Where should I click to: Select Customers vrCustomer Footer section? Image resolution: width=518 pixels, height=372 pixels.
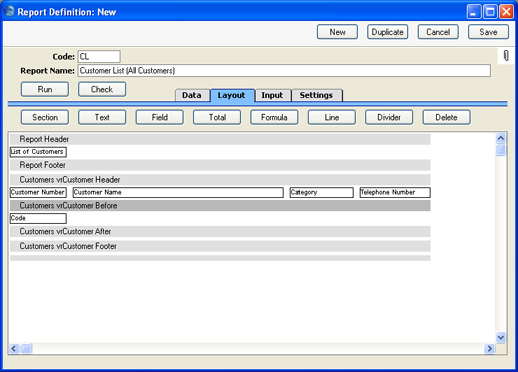(220, 246)
